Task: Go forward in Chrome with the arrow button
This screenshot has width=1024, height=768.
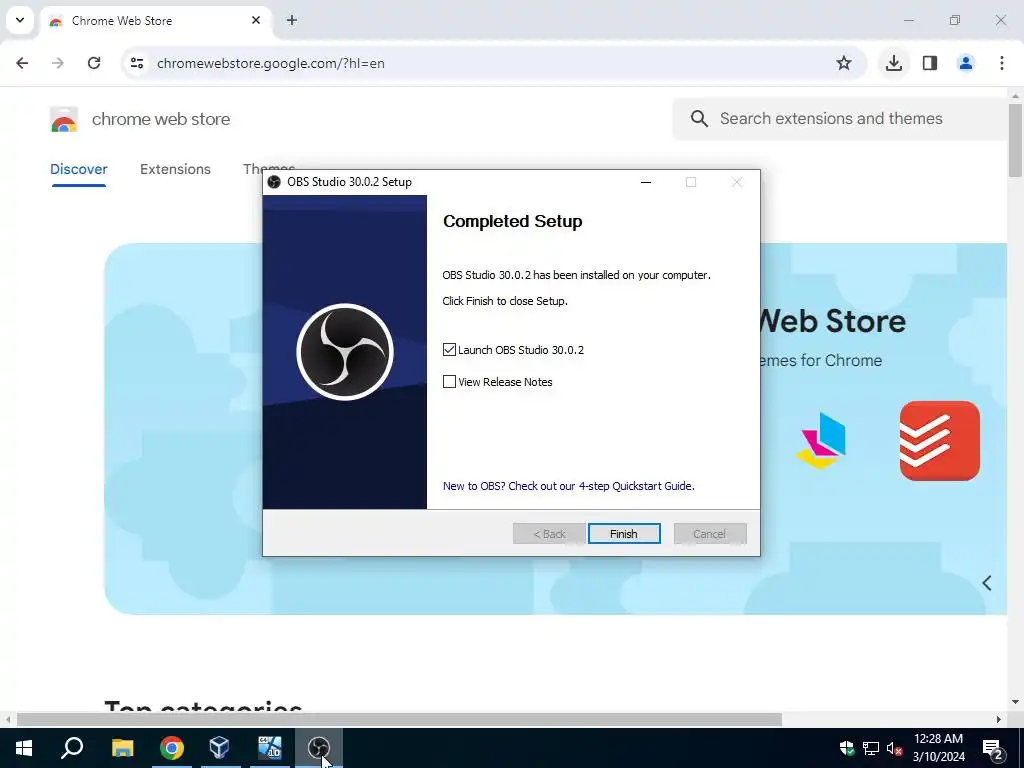Action: point(58,63)
